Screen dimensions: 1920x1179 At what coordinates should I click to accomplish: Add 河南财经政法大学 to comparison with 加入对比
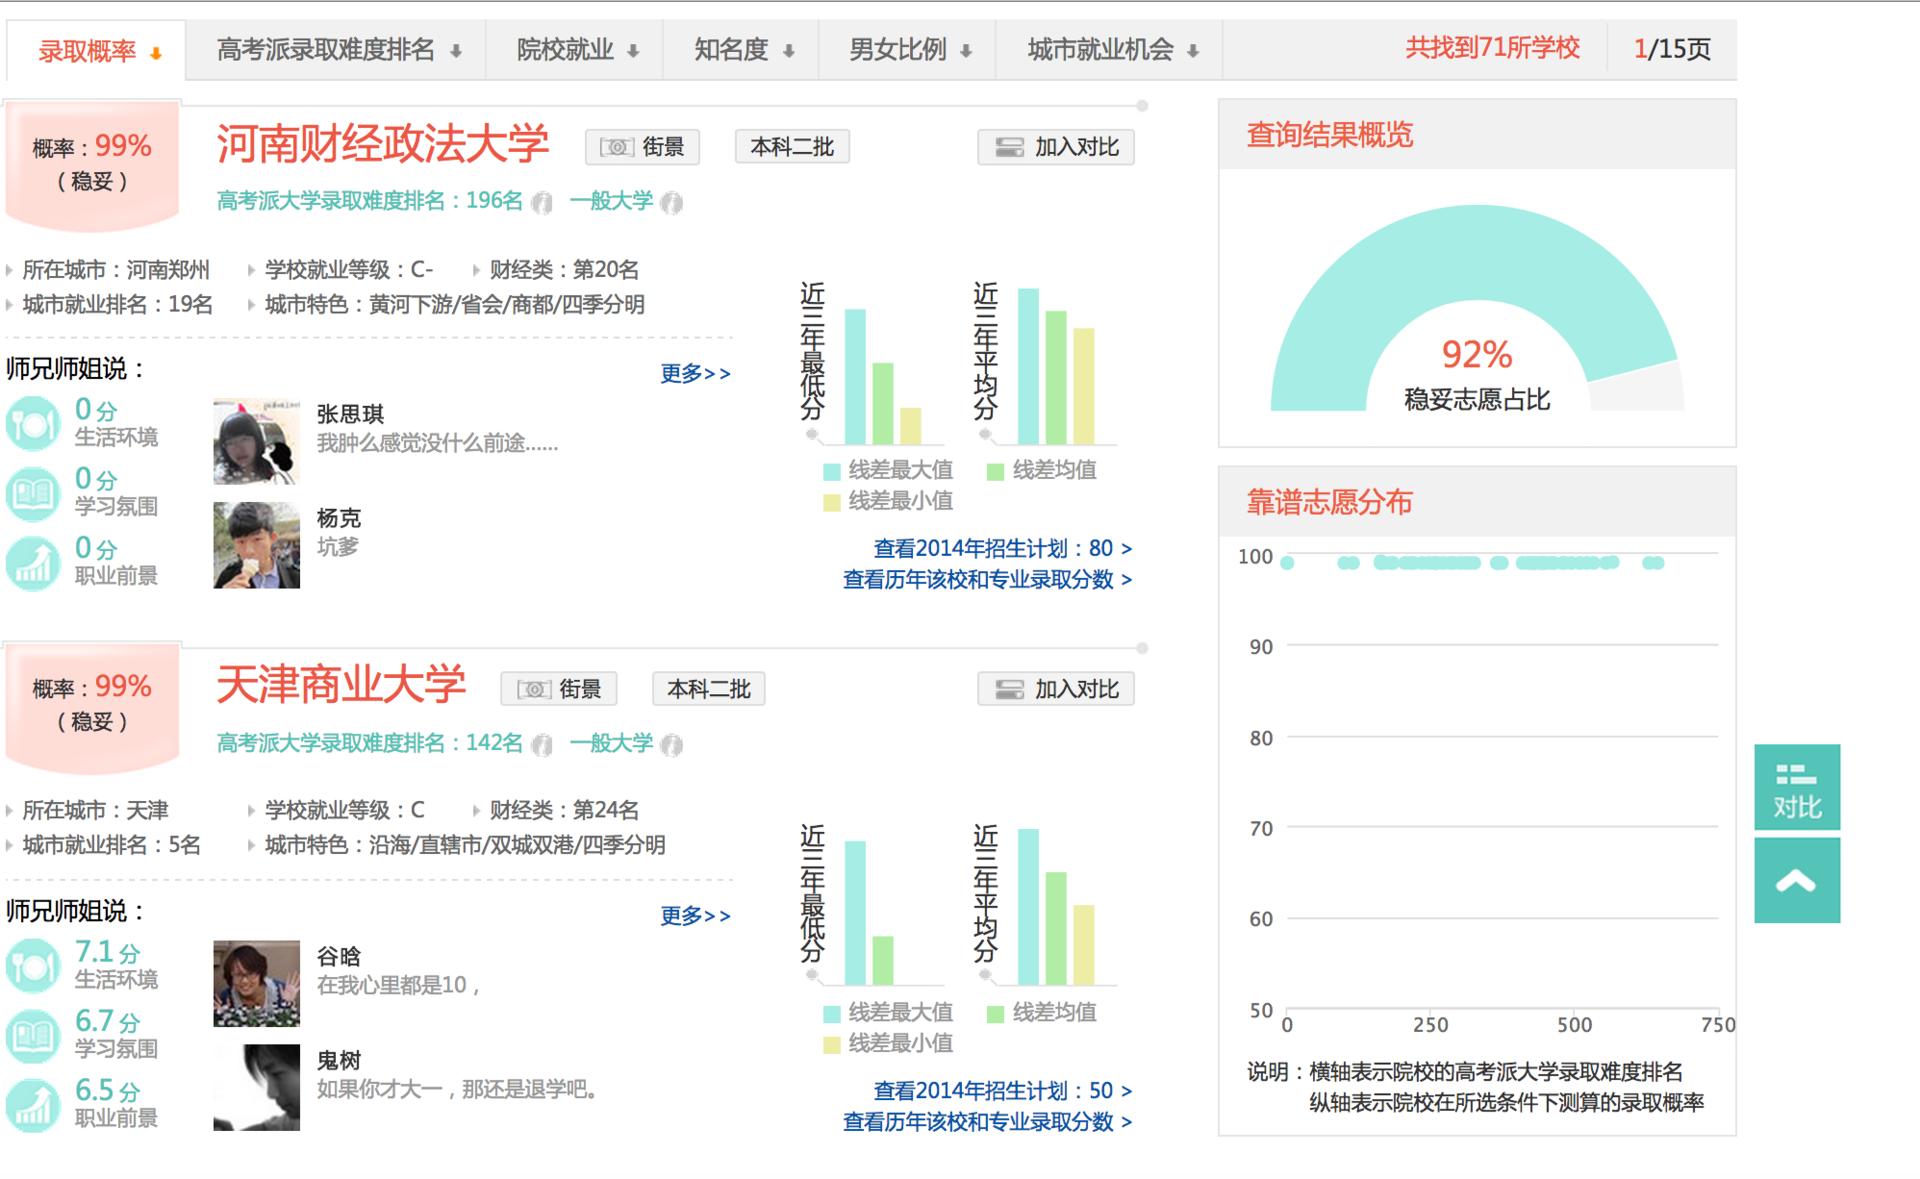[x=1056, y=147]
